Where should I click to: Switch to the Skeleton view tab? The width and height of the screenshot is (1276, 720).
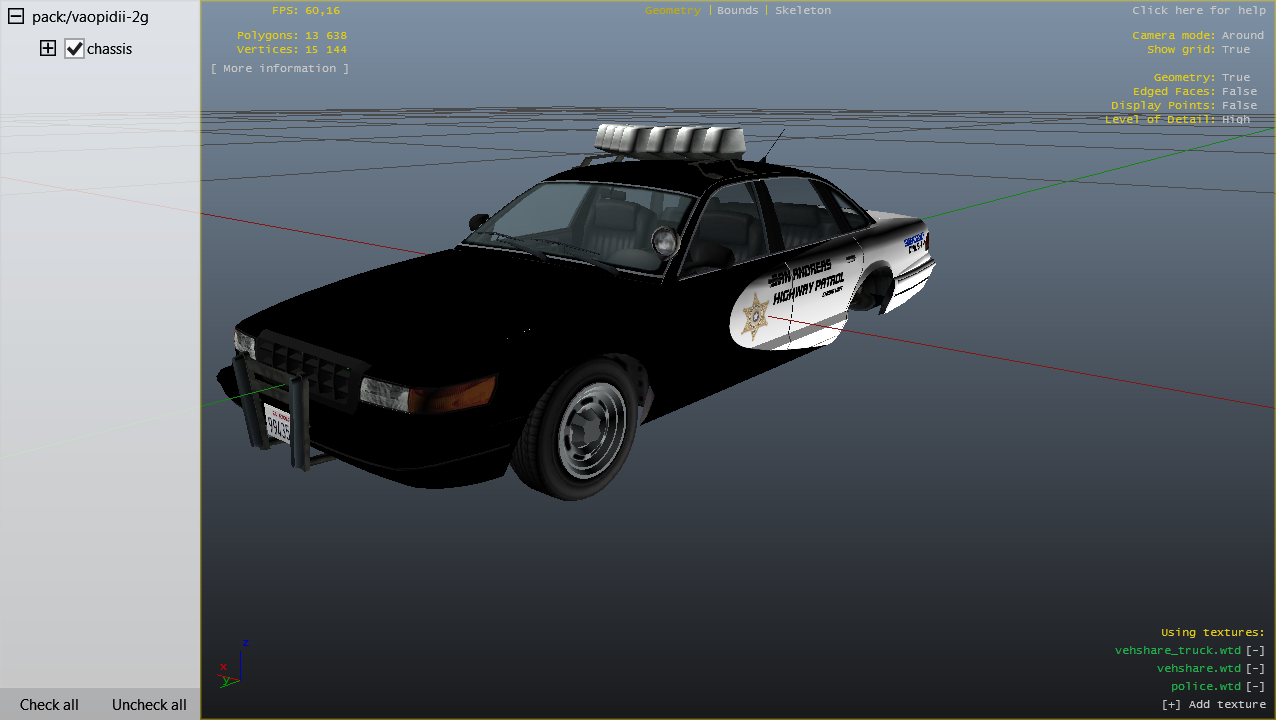(802, 10)
